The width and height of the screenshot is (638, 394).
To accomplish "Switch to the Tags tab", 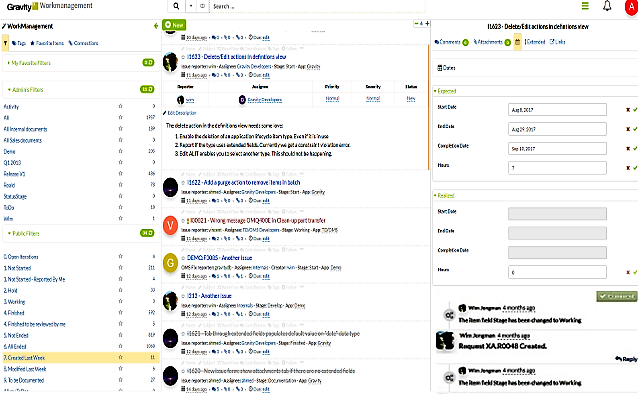I will point(19,43).
